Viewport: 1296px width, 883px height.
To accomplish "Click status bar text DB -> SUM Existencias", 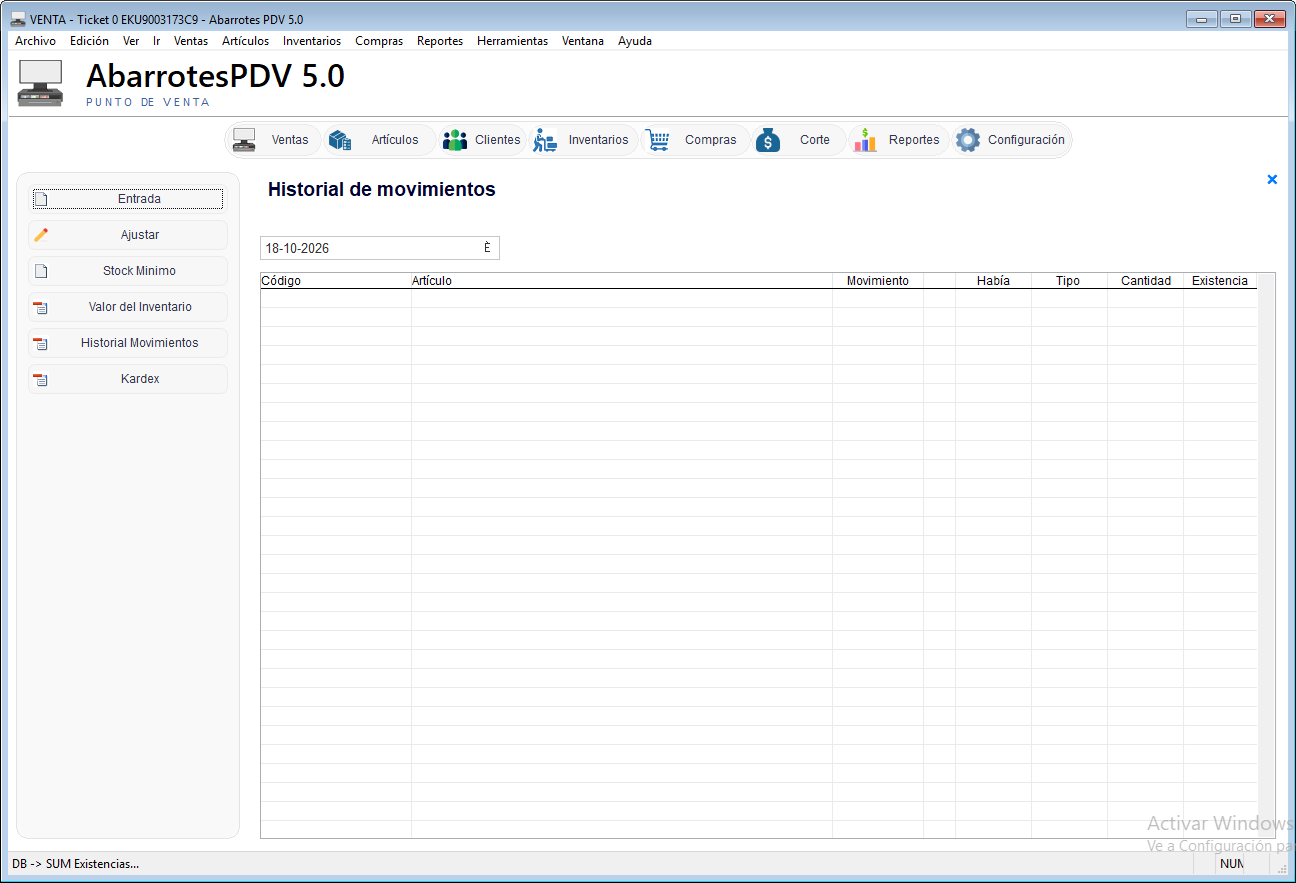I will tap(75, 864).
